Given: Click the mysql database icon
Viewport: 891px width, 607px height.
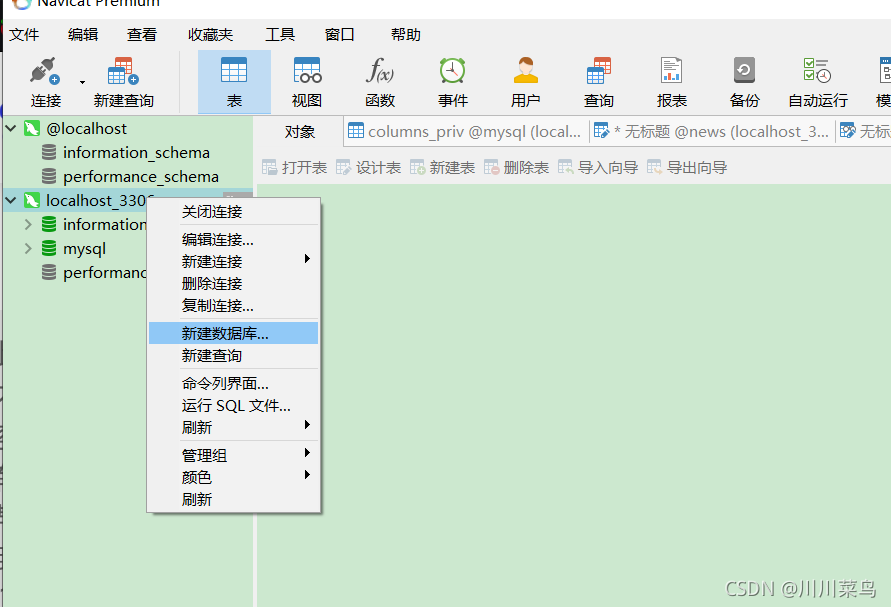Looking at the screenshot, I should coord(49,248).
